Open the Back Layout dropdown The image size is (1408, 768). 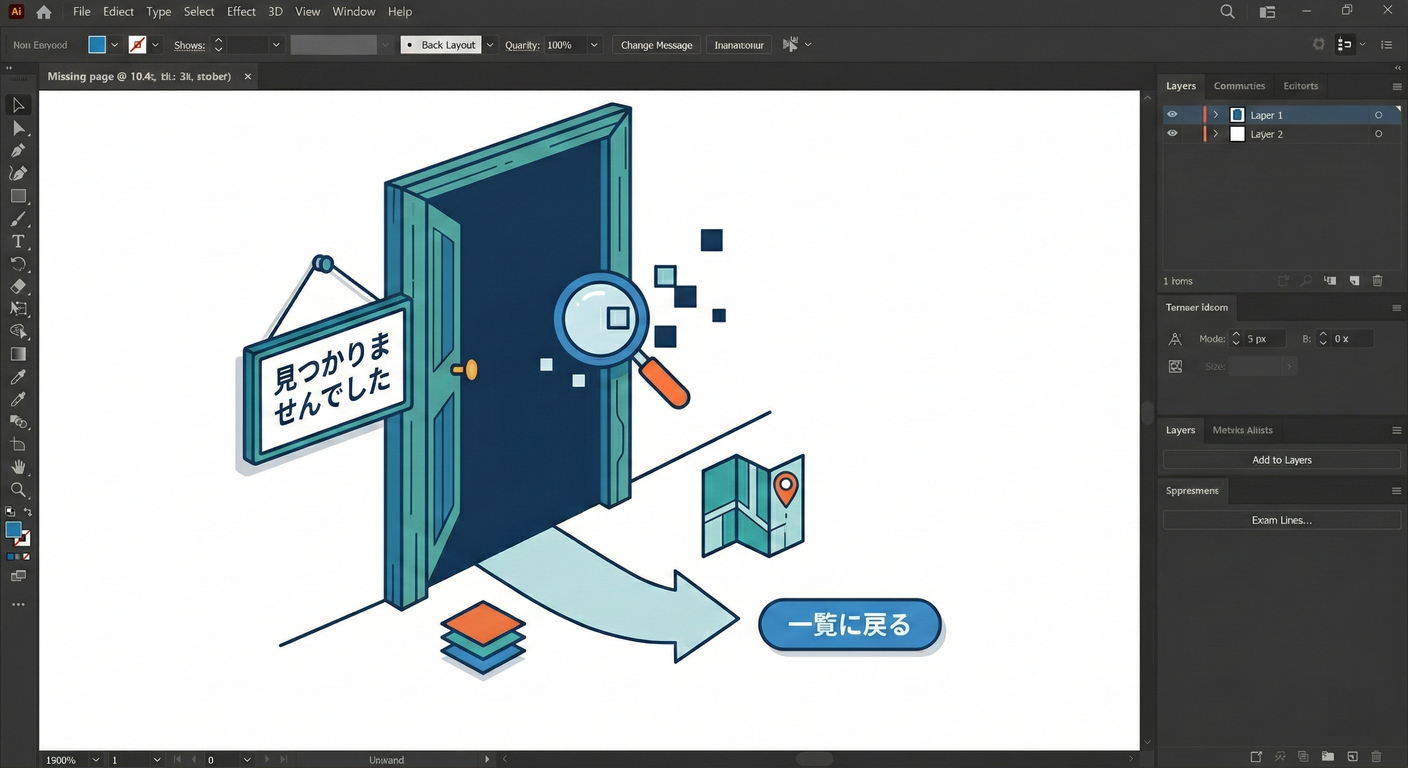click(x=489, y=44)
